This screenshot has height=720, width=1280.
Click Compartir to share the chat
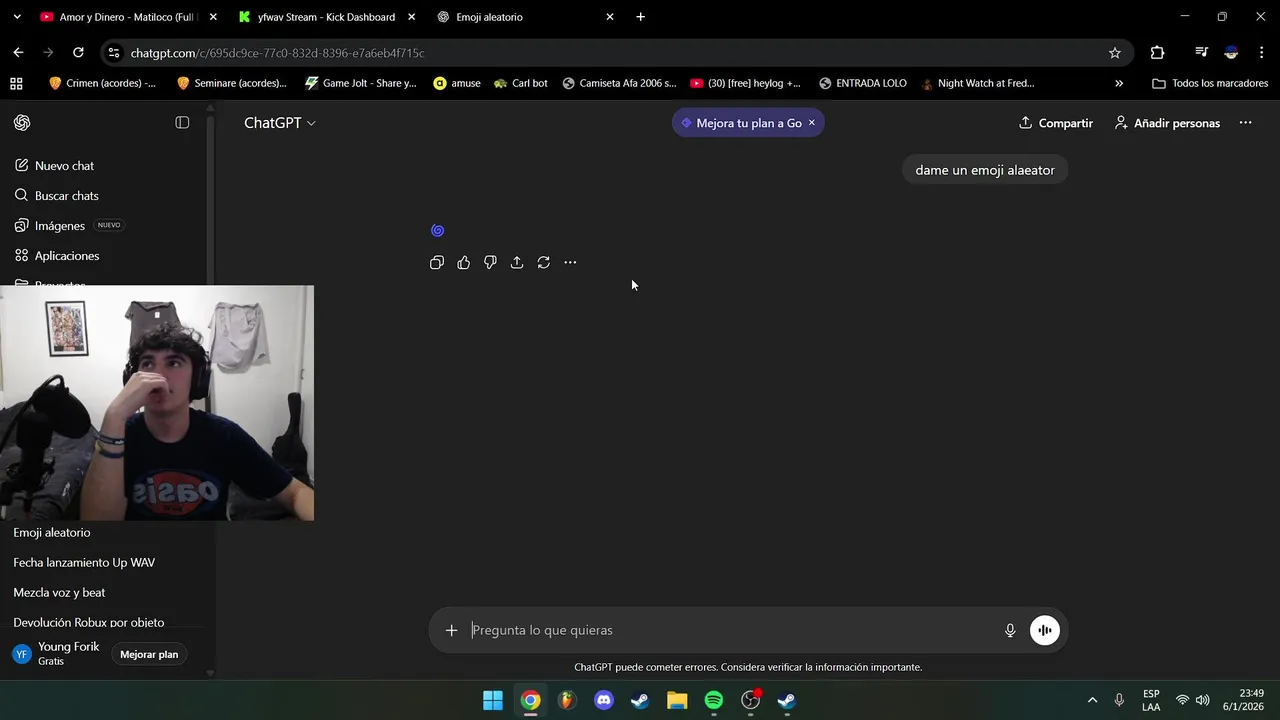coord(1056,122)
